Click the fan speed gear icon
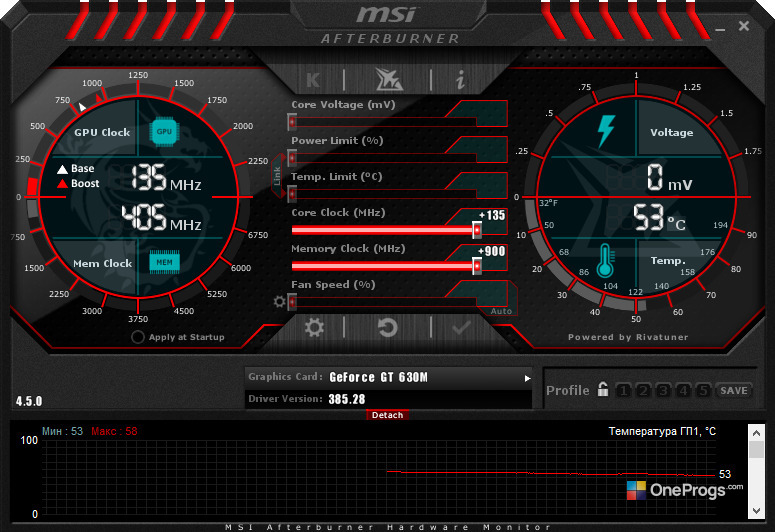The image size is (775, 532). (279, 301)
